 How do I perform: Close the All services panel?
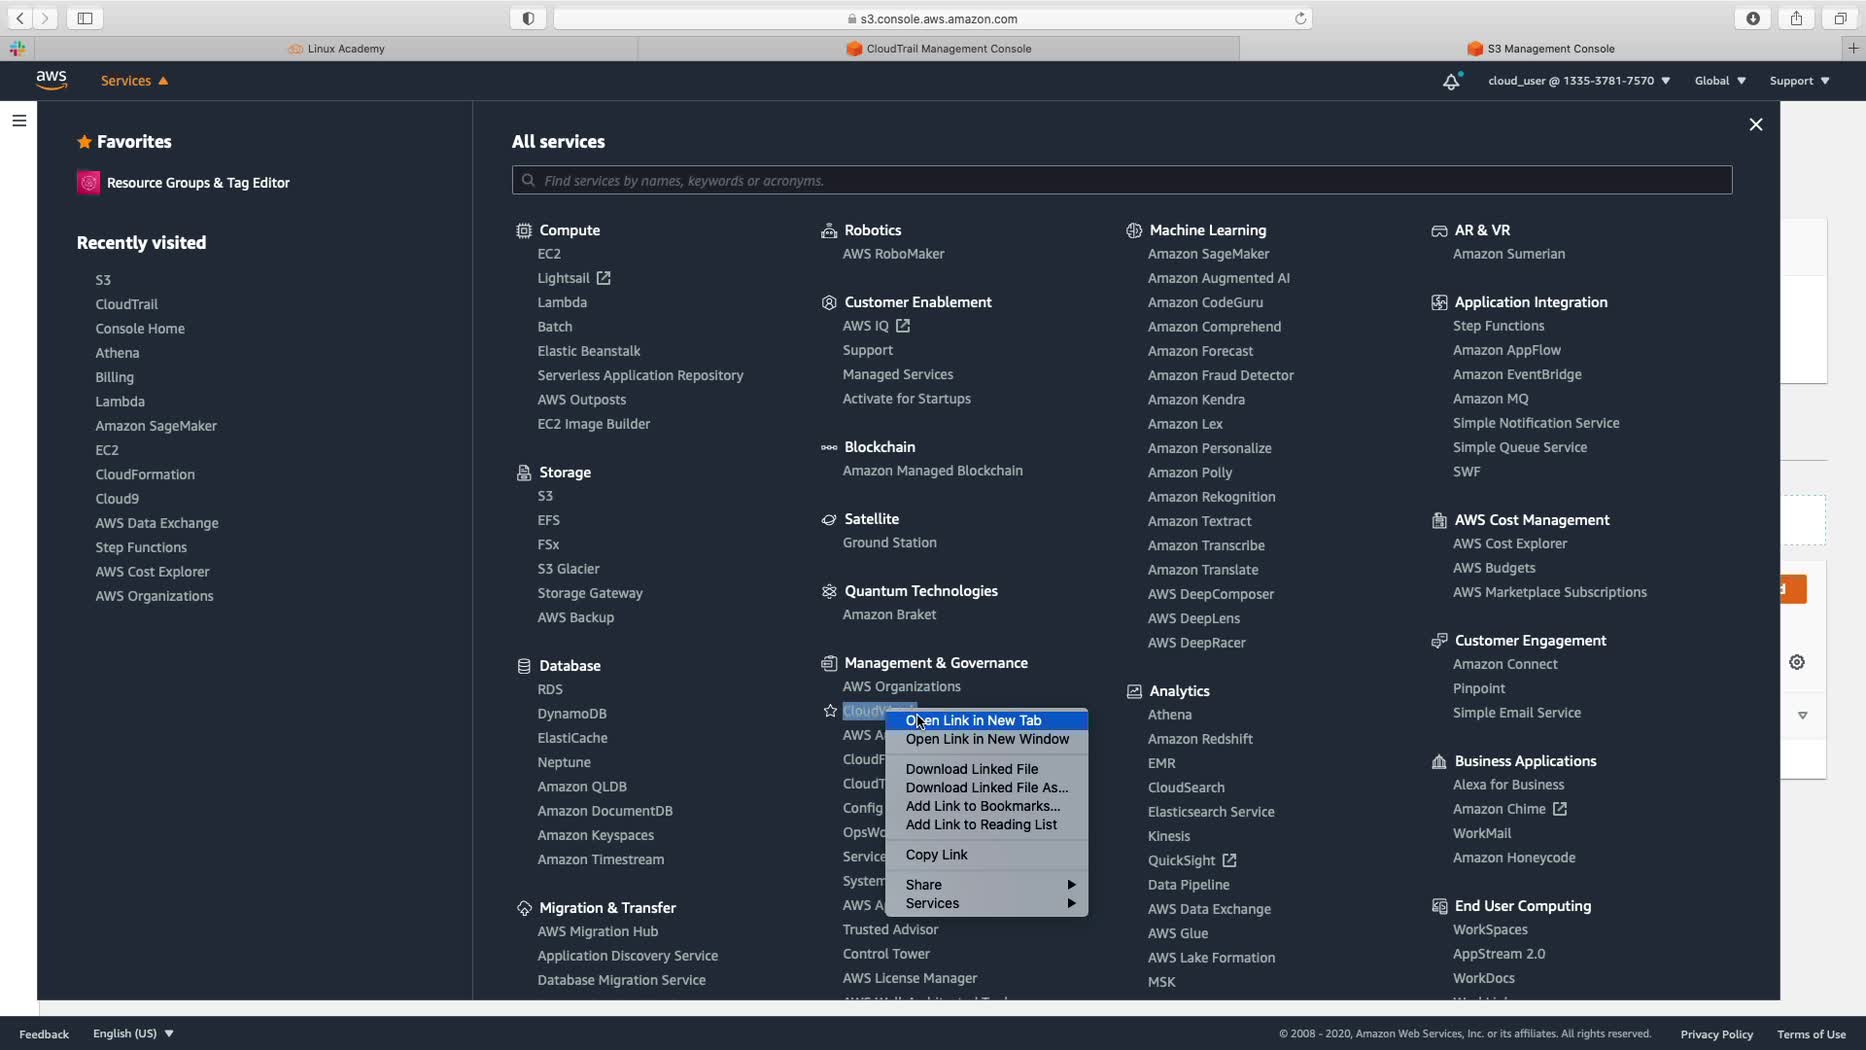coord(1756,125)
